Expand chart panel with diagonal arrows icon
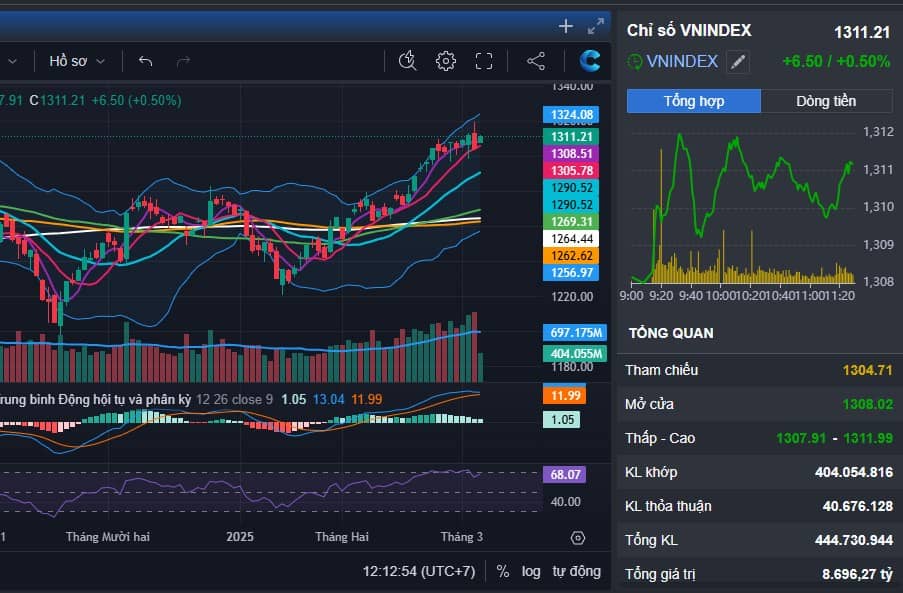The height and width of the screenshot is (593, 903). (x=595, y=26)
